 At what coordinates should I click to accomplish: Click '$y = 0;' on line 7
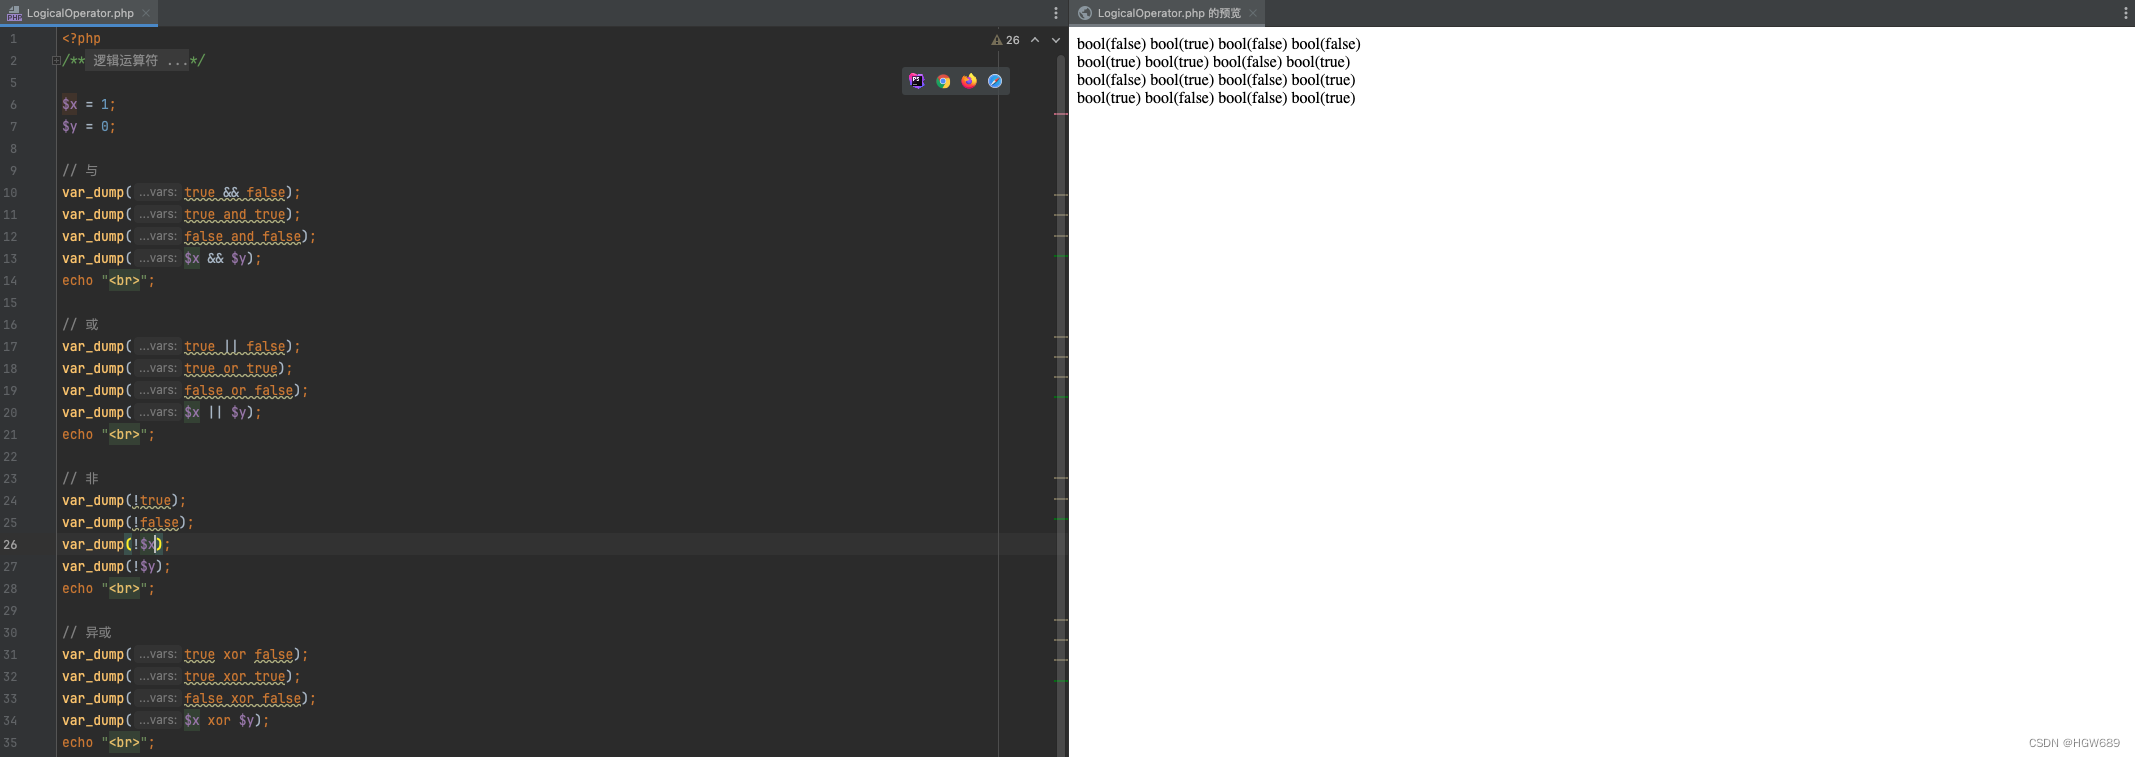point(89,127)
